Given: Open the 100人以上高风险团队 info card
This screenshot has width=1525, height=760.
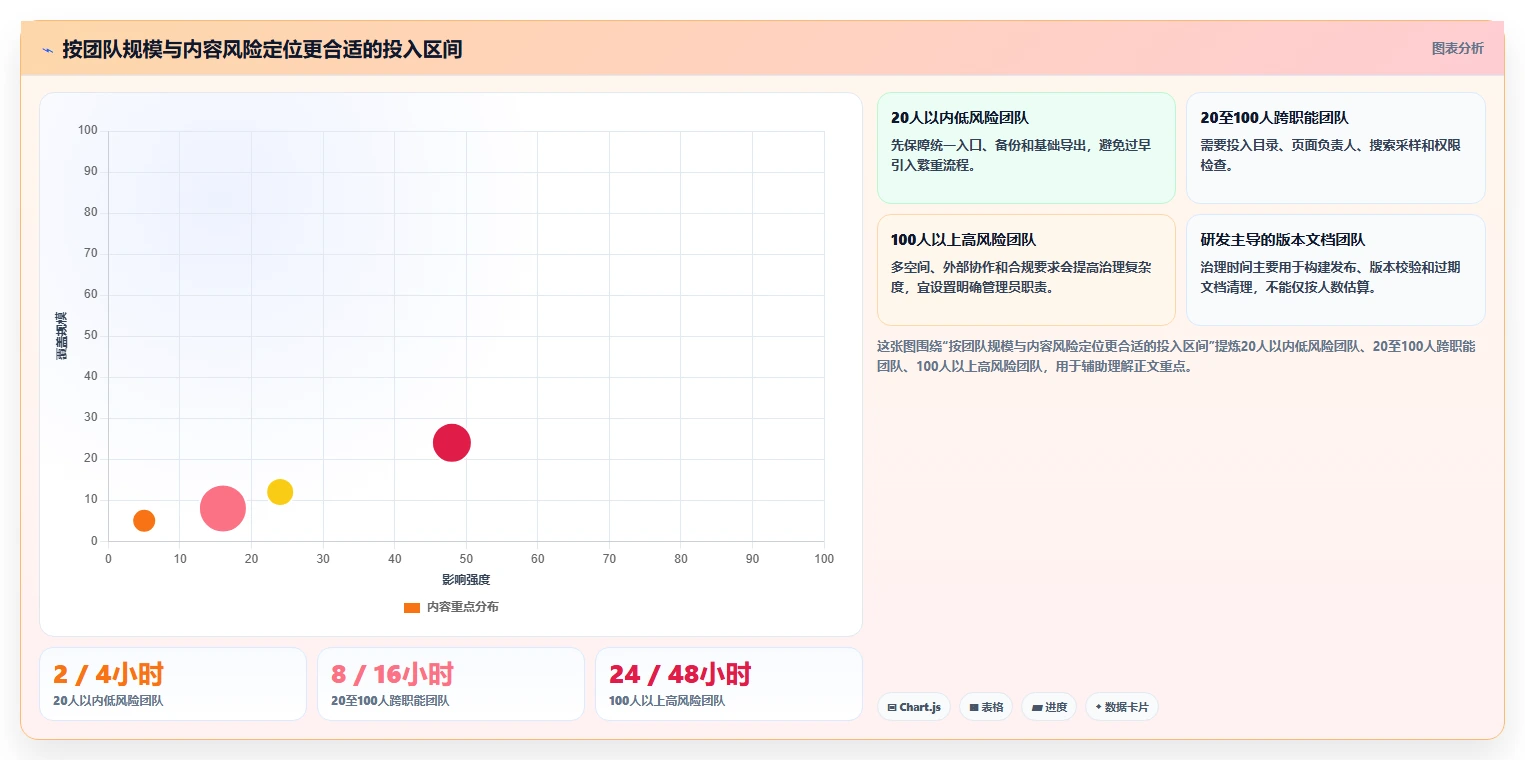Looking at the screenshot, I should click(1026, 270).
